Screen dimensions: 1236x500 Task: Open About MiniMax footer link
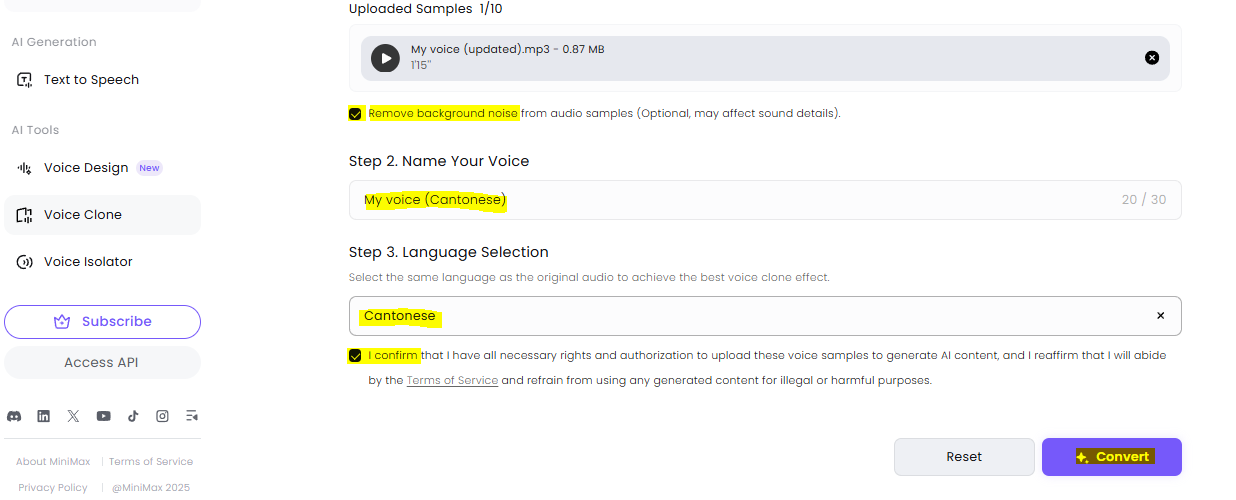coord(53,462)
